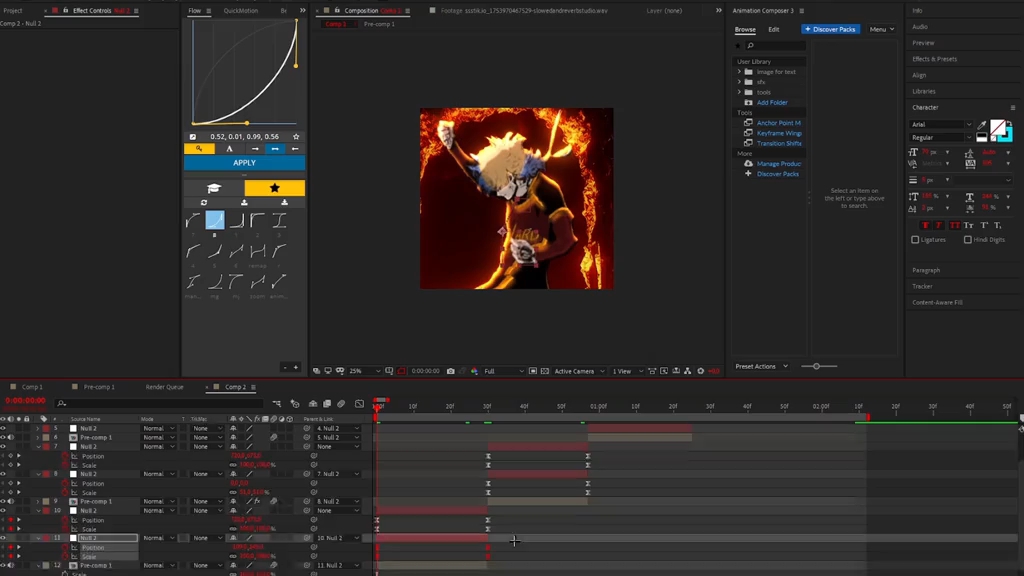Take a snapshot with the camera icon

coord(451,371)
